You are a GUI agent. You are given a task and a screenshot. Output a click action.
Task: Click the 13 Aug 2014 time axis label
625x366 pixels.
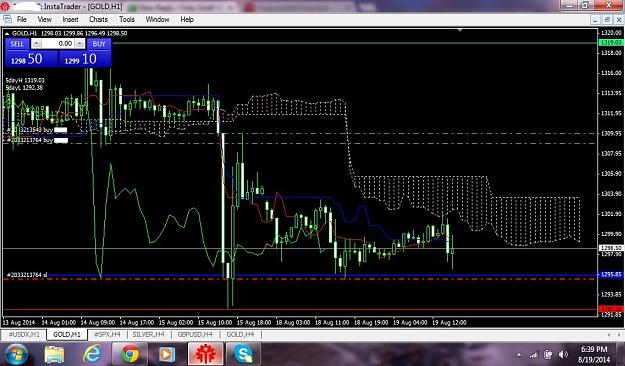click(x=19, y=322)
